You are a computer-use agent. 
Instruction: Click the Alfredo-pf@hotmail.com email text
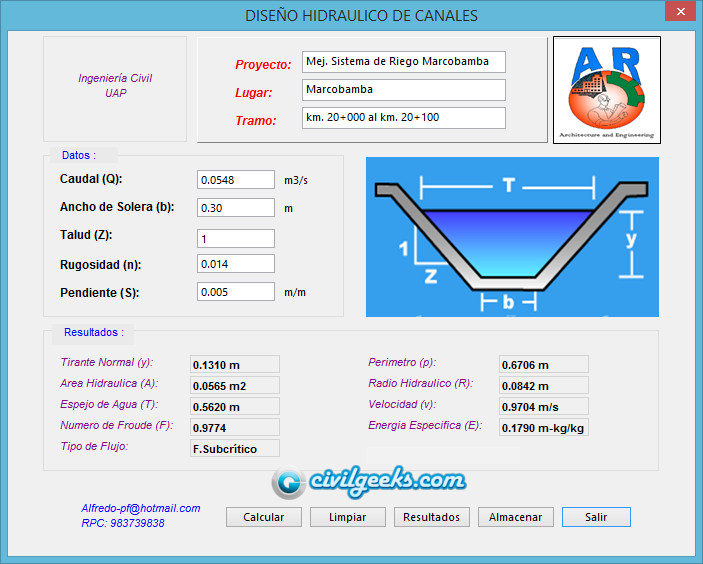(141, 508)
